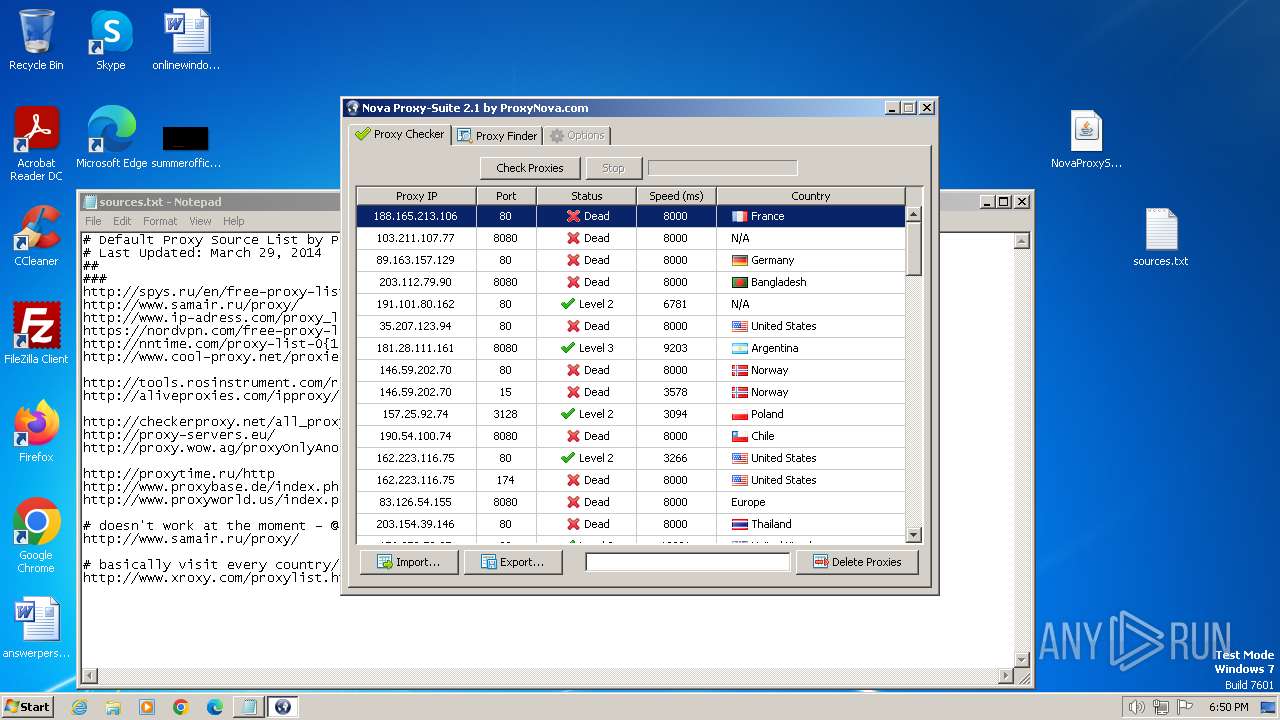Open the Options tab
This screenshot has width=1280, height=720.
[x=577, y=135]
